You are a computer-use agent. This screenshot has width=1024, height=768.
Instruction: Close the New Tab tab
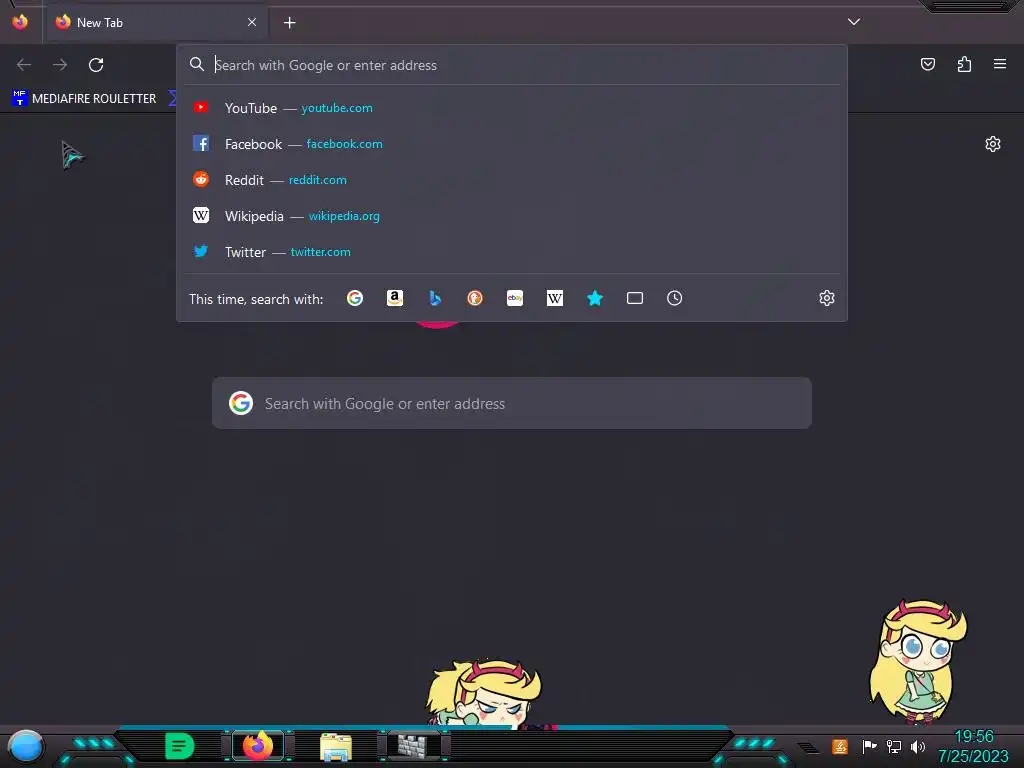pos(252,22)
